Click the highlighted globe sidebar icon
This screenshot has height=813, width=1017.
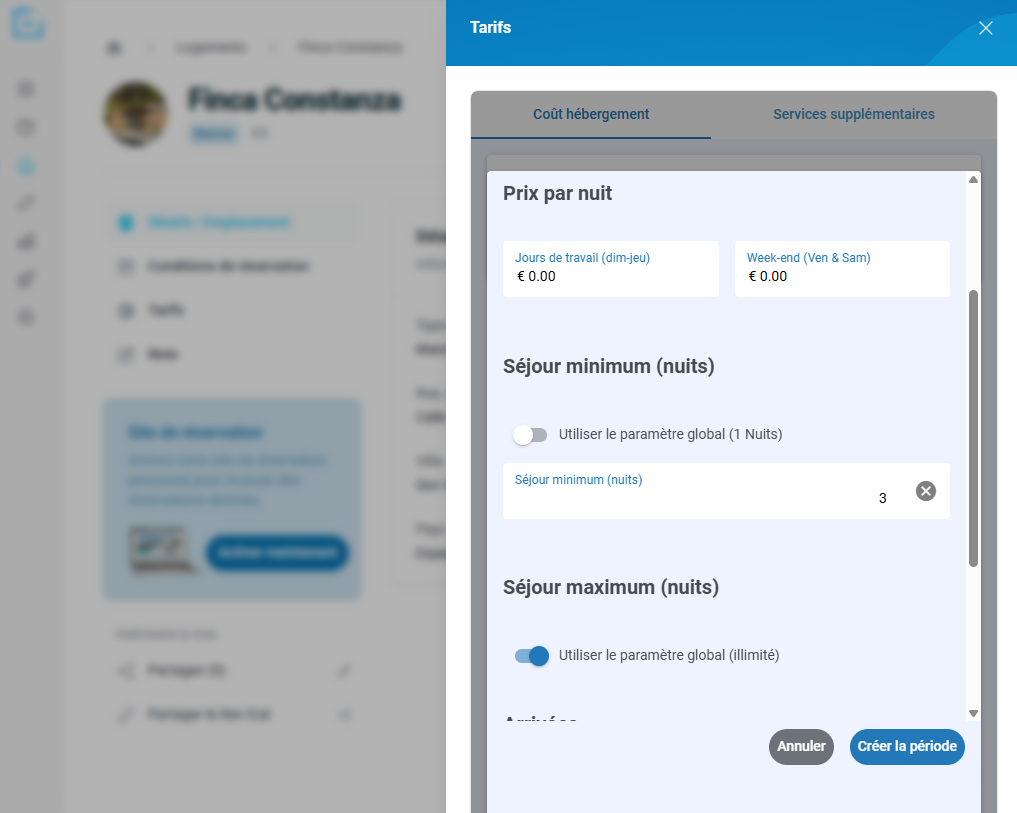coord(26,166)
